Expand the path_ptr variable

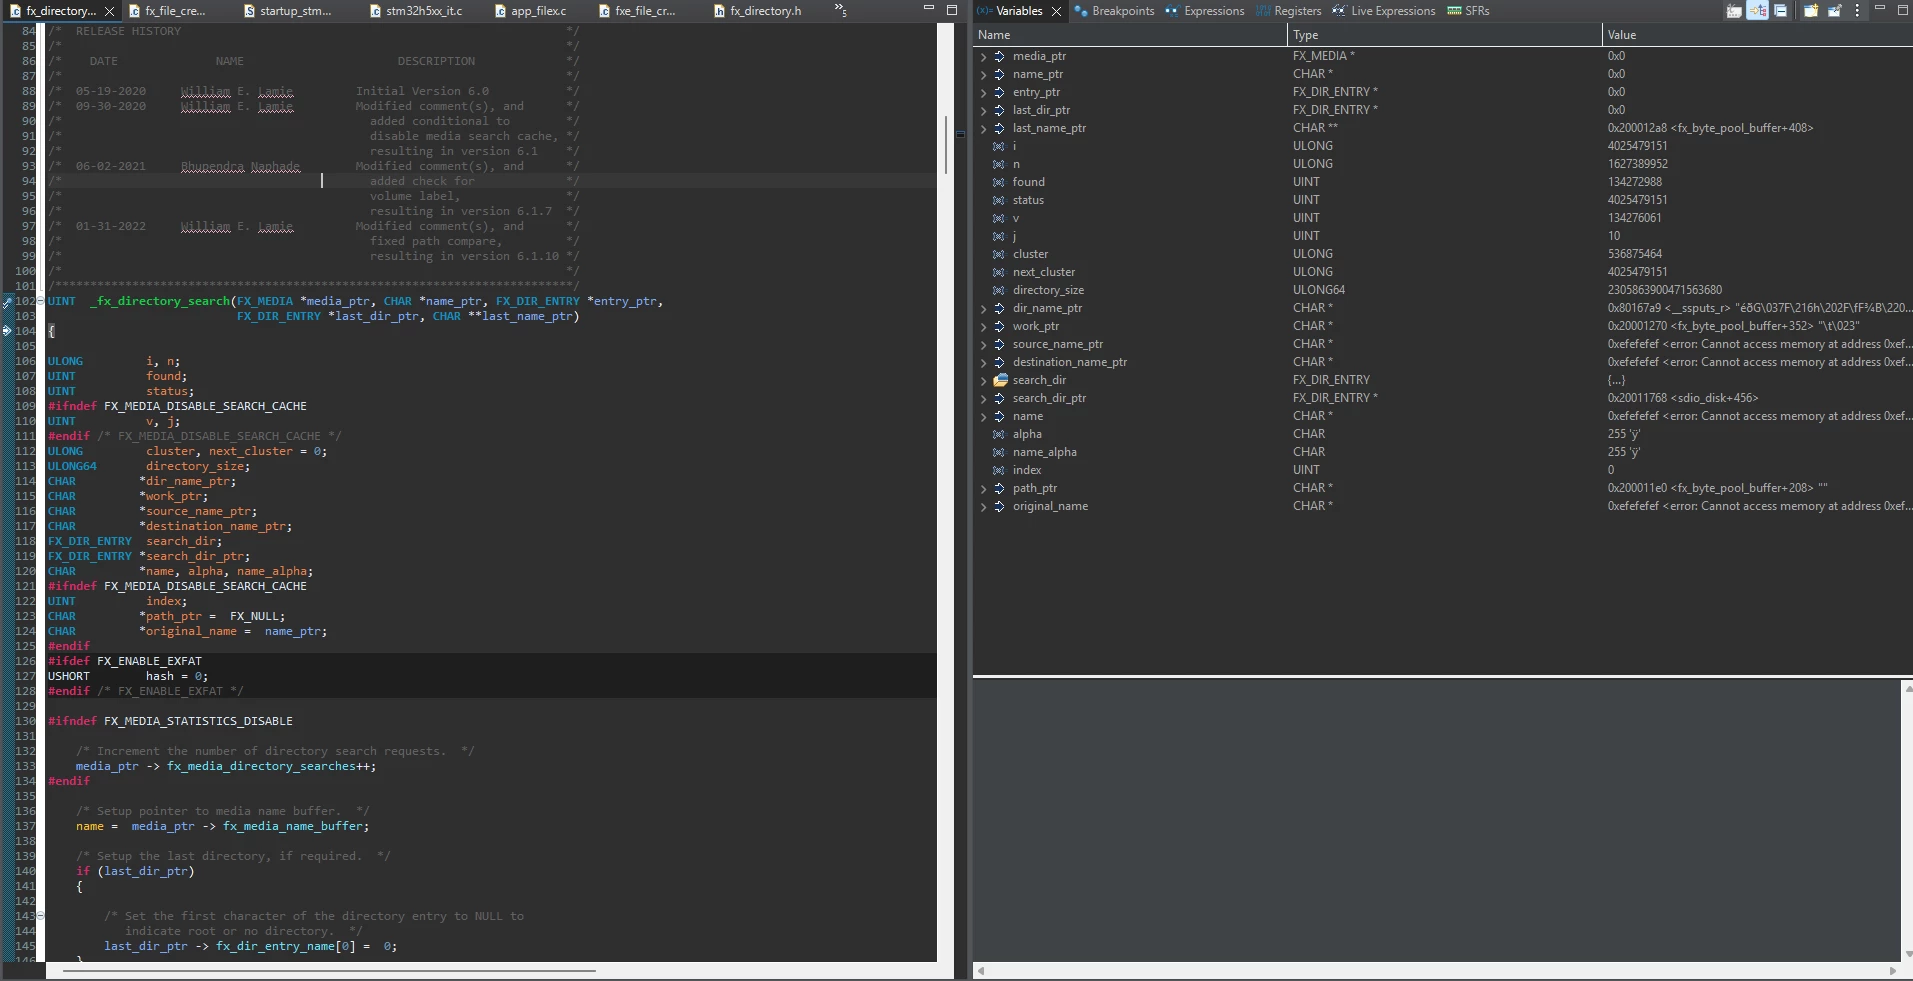[x=983, y=488]
